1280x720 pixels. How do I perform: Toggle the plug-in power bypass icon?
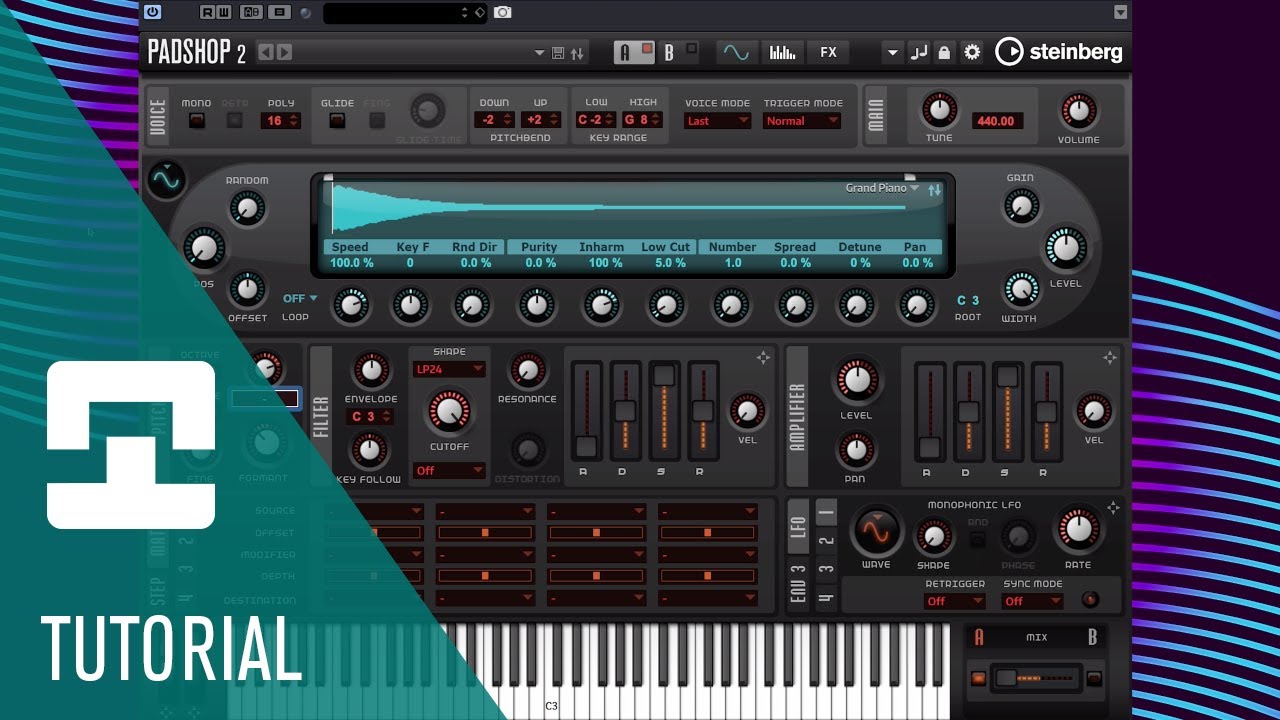point(152,12)
